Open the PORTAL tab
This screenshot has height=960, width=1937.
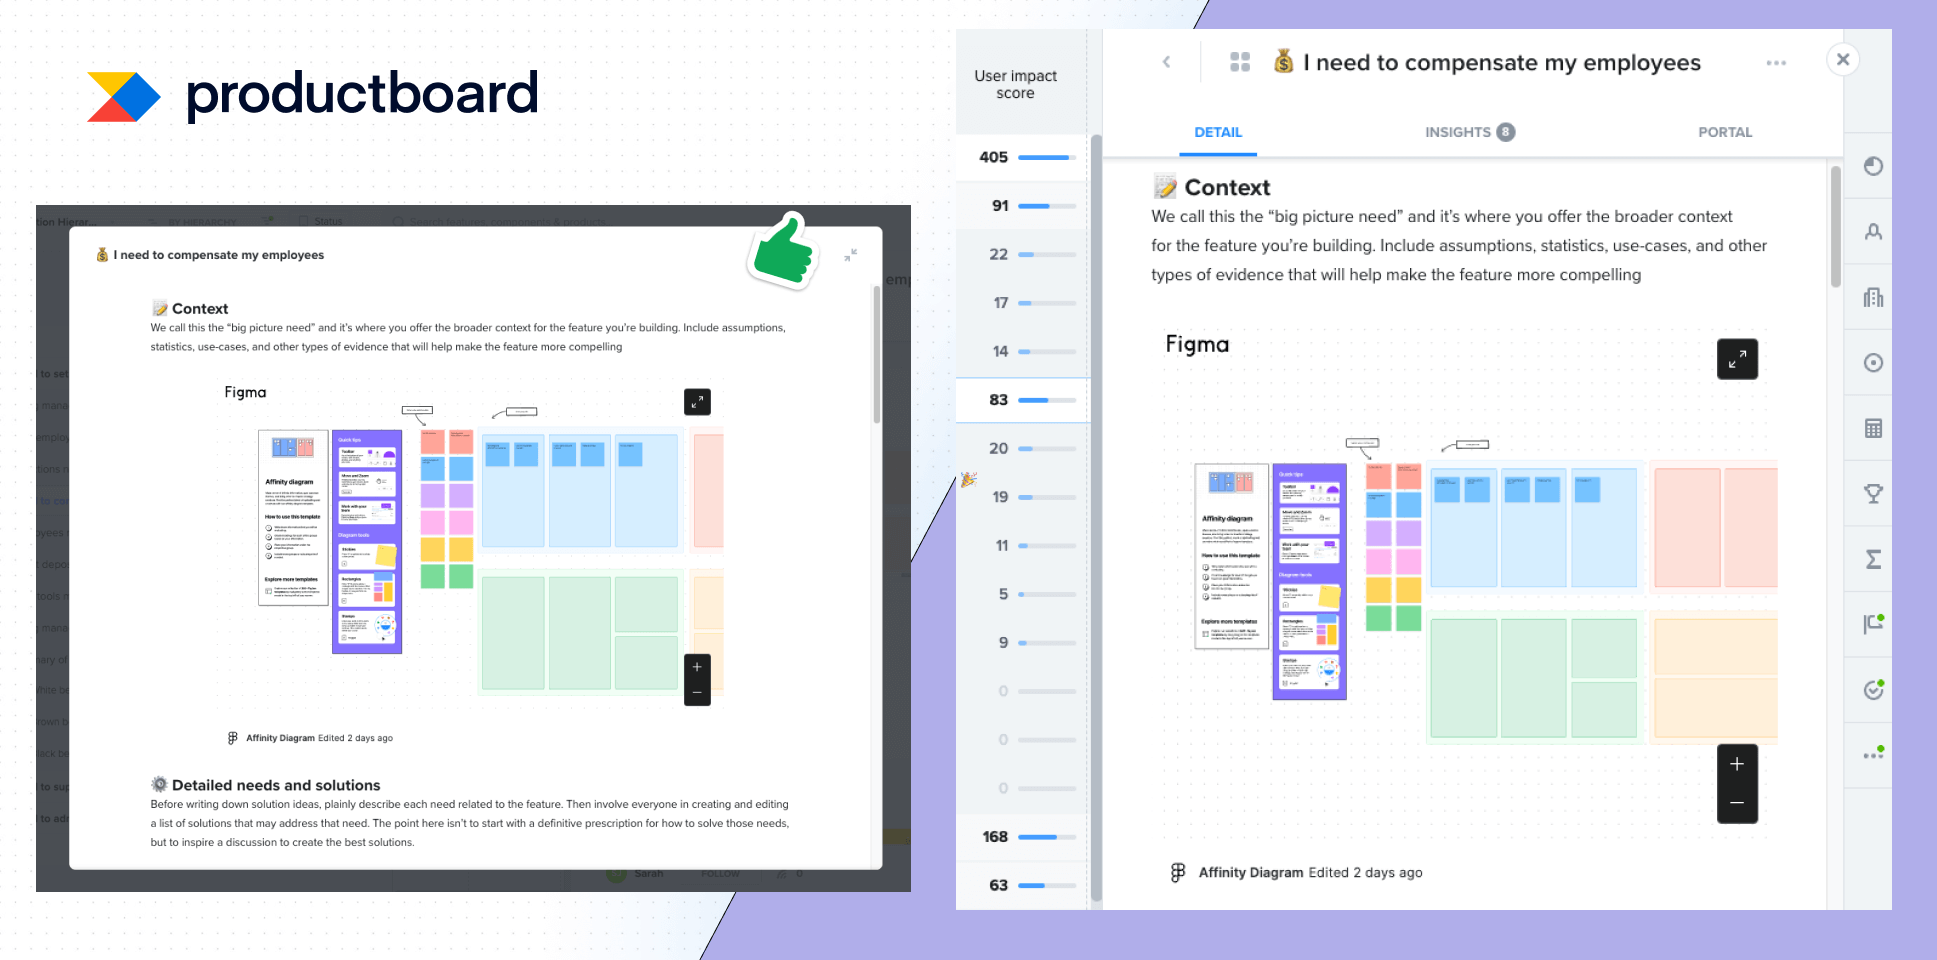point(1725,132)
